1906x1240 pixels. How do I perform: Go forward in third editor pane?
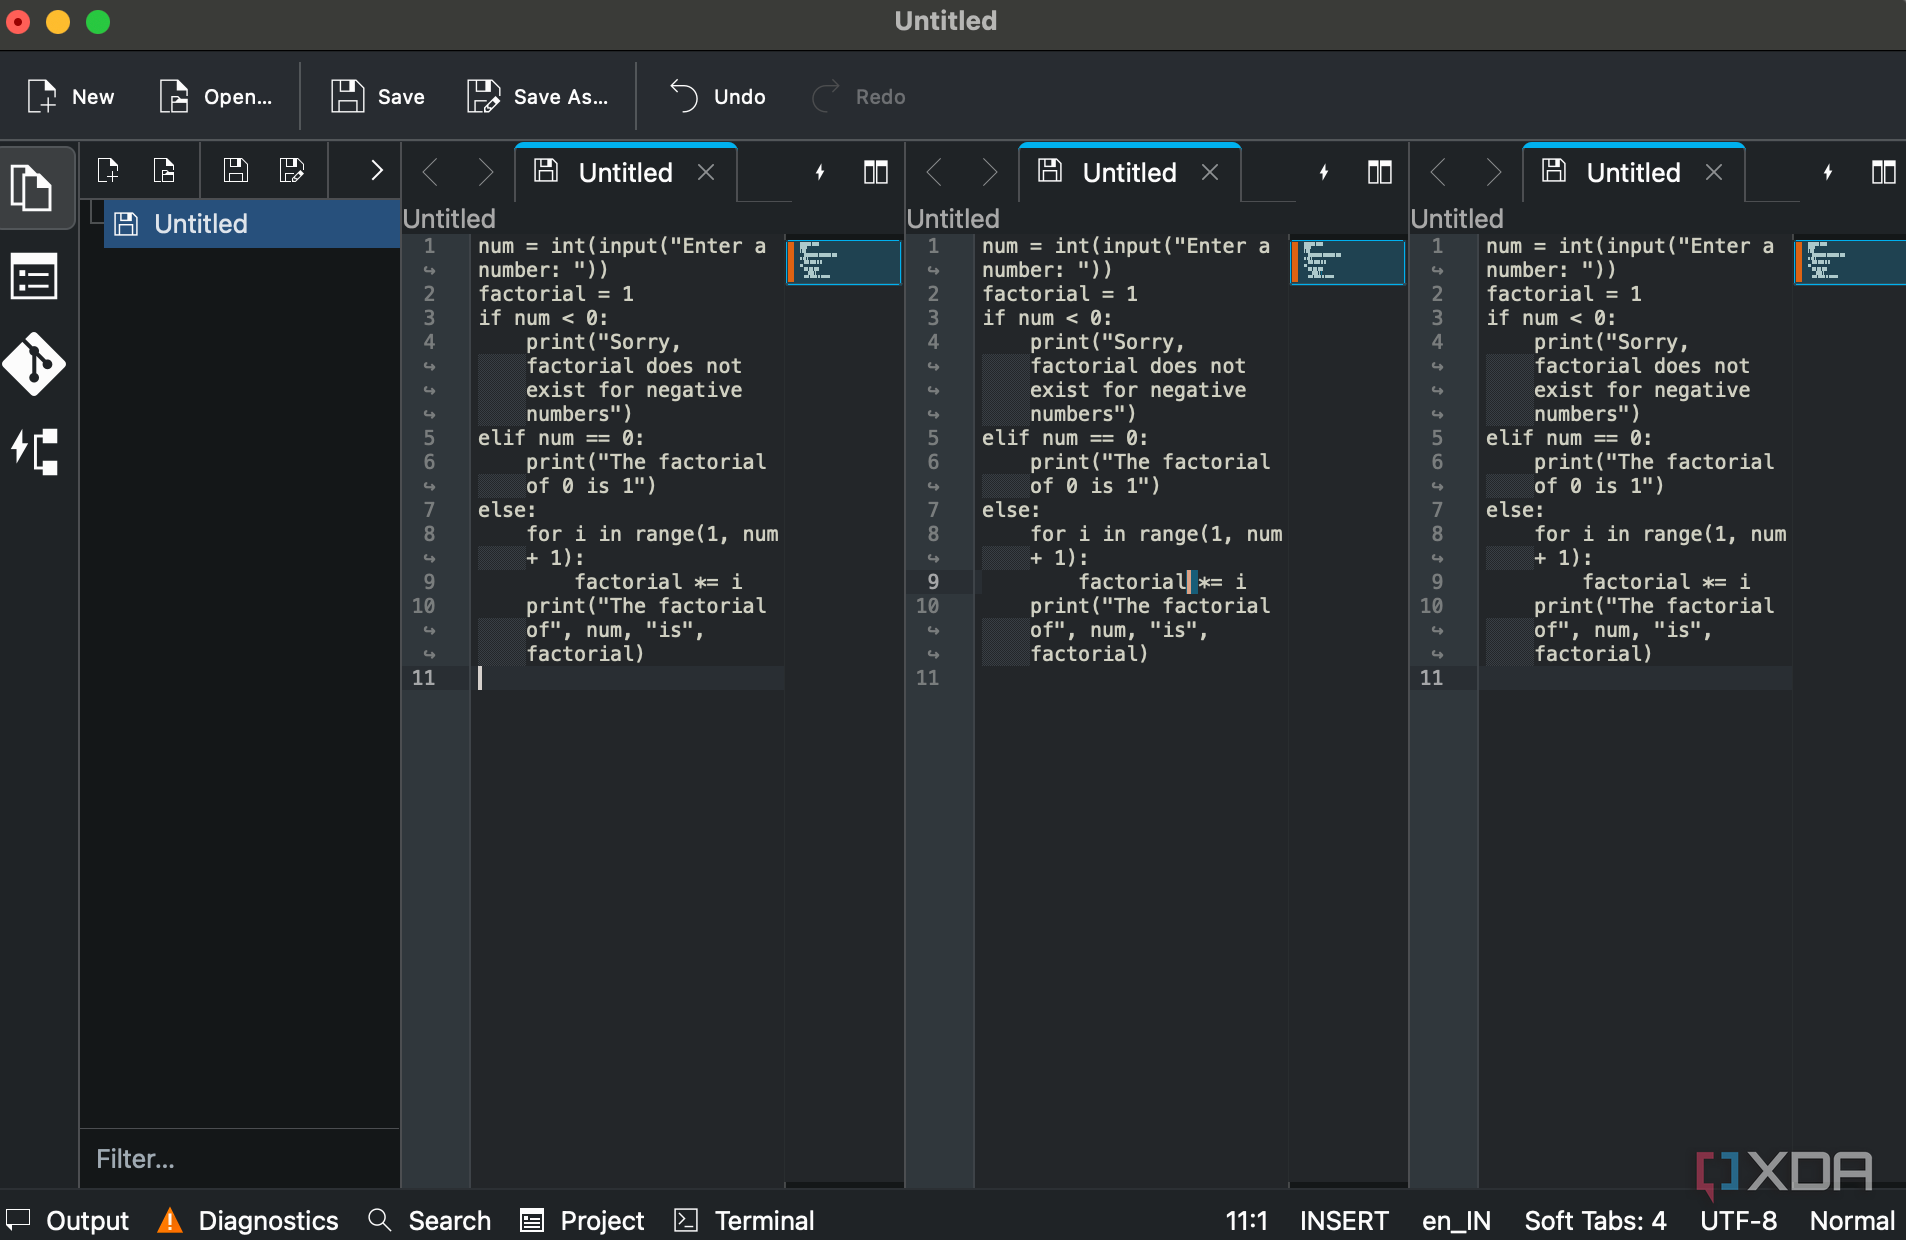(1494, 173)
